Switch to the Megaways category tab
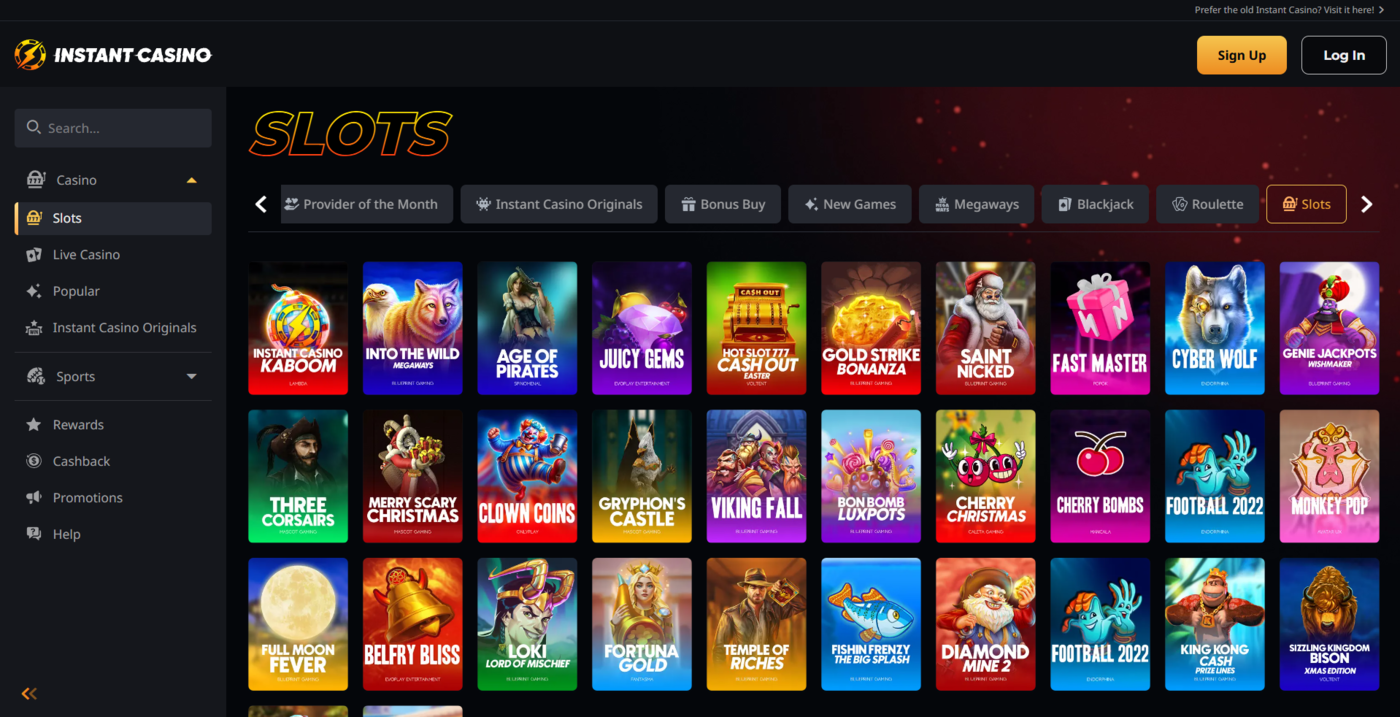This screenshot has width=1400, height=717. (x=976, y=204)
